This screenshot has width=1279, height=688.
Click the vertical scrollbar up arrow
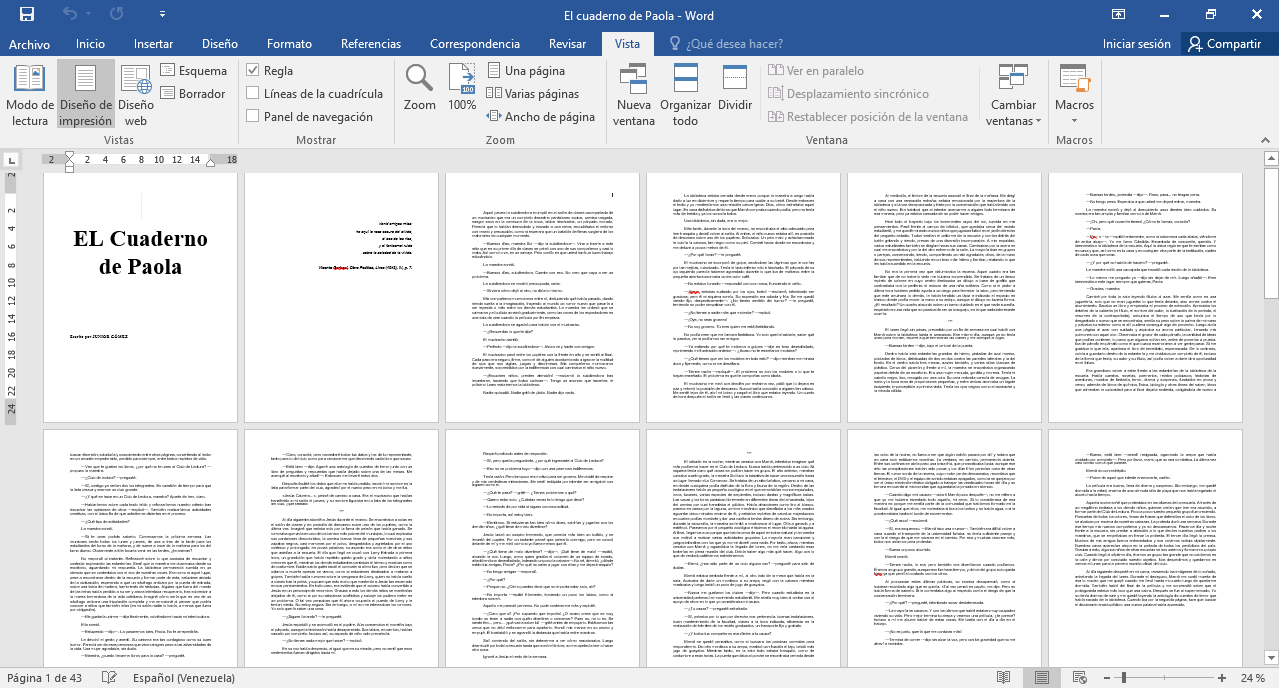[x=1270, y=160]
